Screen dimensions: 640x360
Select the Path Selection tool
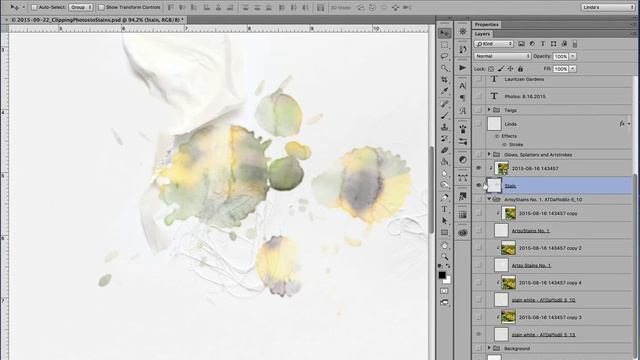pyautogui.click(x=444, y=221)
